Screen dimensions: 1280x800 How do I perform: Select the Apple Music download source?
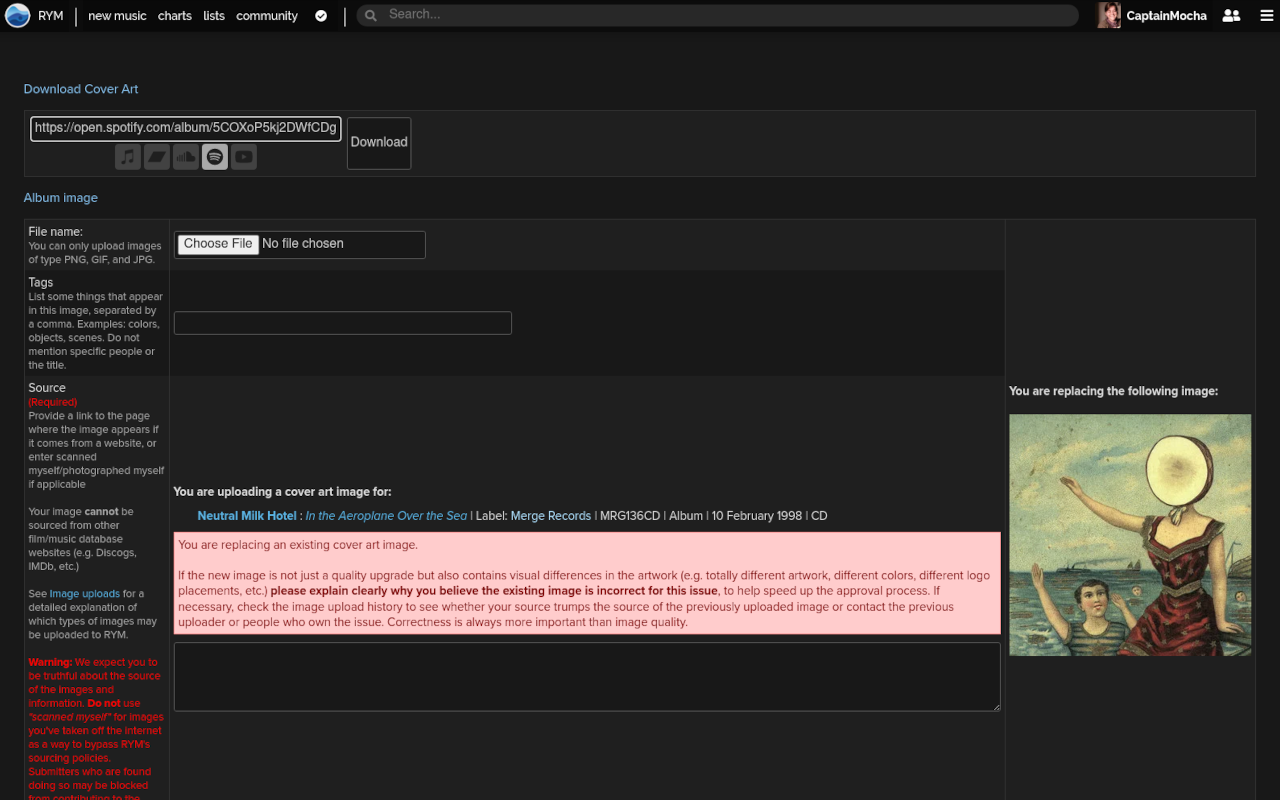(x=127, y=156)
